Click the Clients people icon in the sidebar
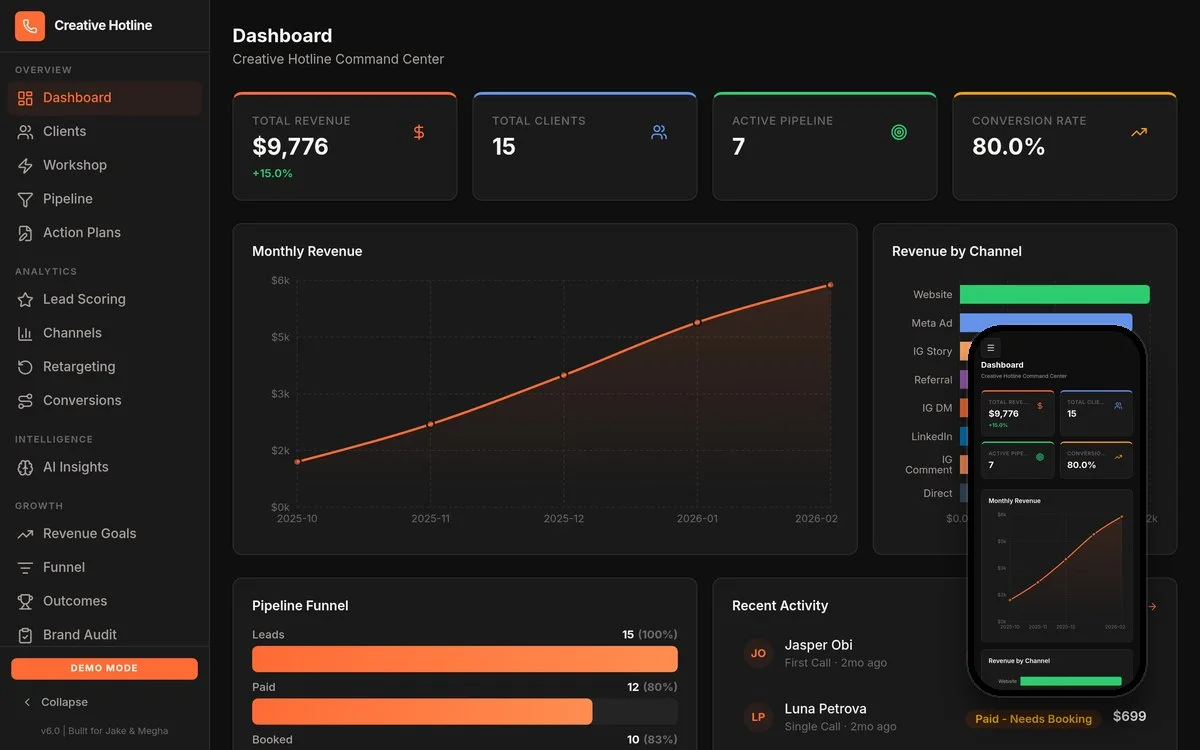This screenshot has height=750, width=1200. pyautogui.click(x=25, y=132)
